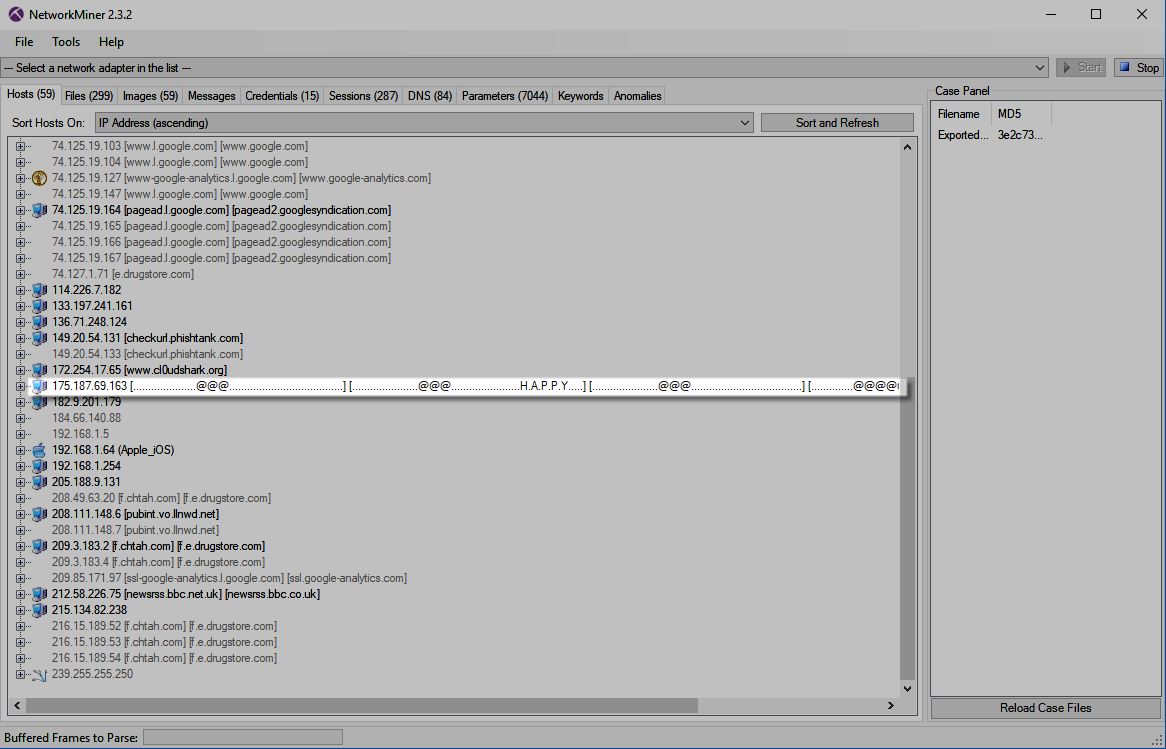Click the horizontal scrollbar thumb in hosts list
The height and width of the screenshot is (749, 1166).
pos(361,705)
